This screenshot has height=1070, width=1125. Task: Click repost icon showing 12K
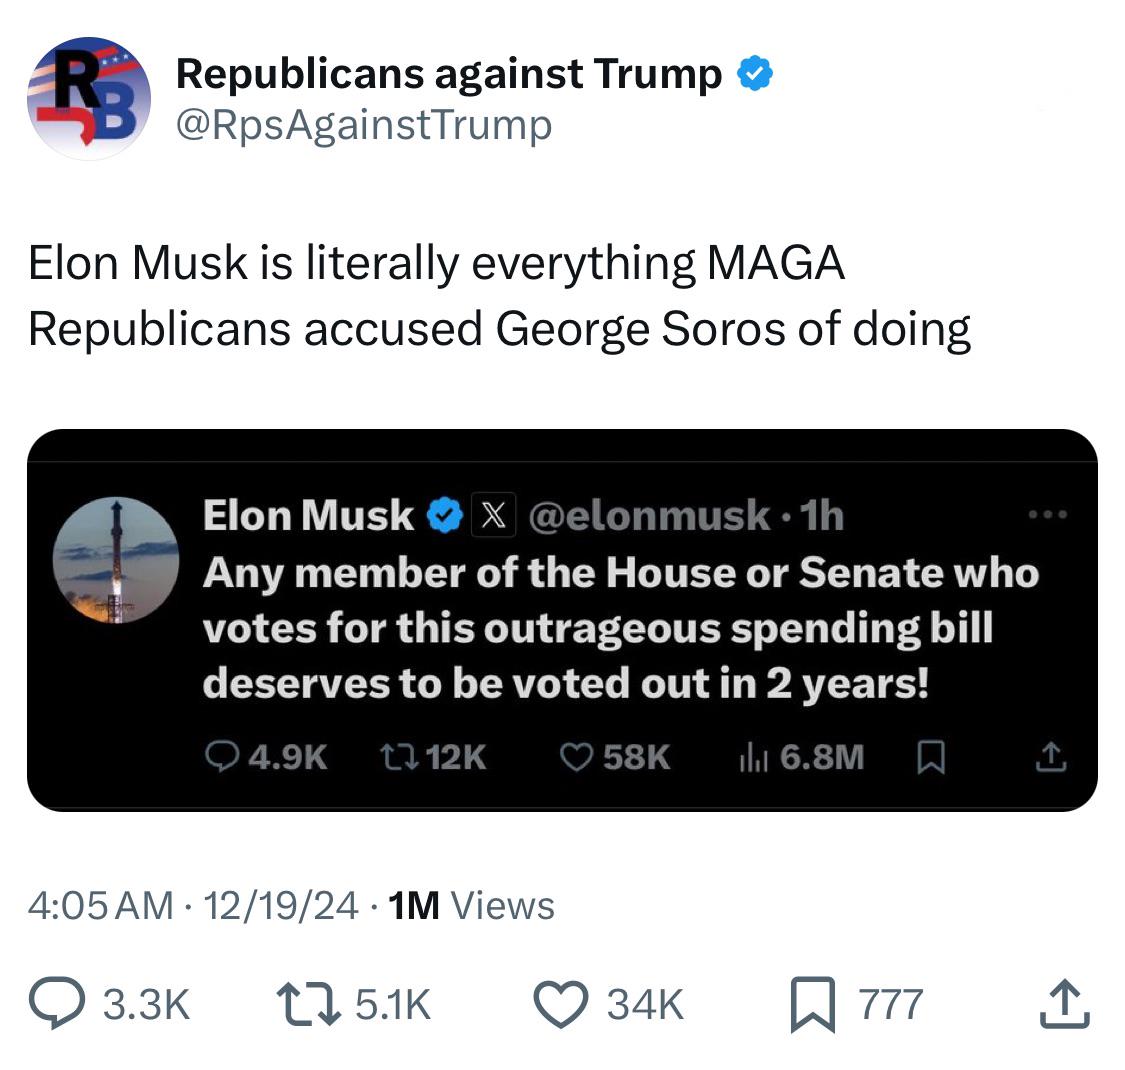(391, 757)
